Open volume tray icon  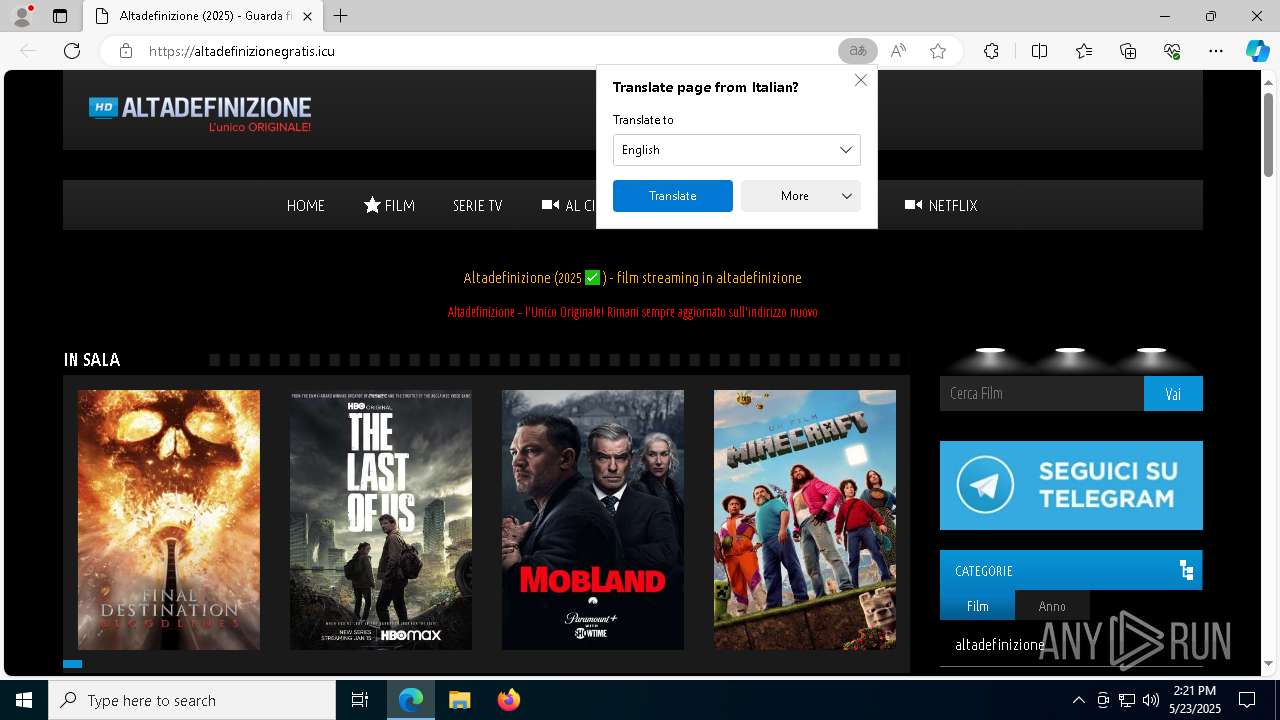tap(1151, 700)
